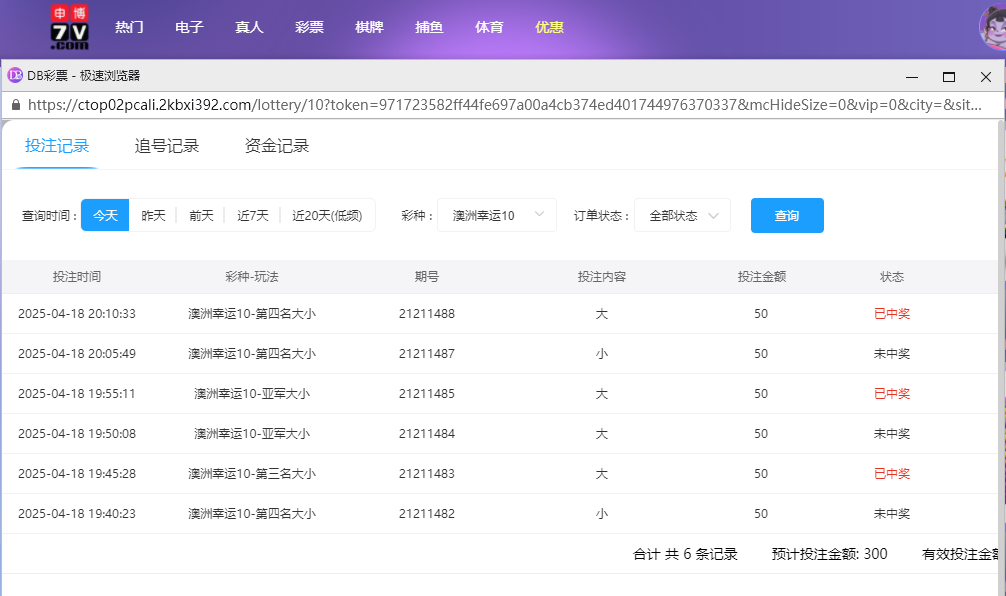Expand the chevron on the 彩种 selector

tap(538, 214)
